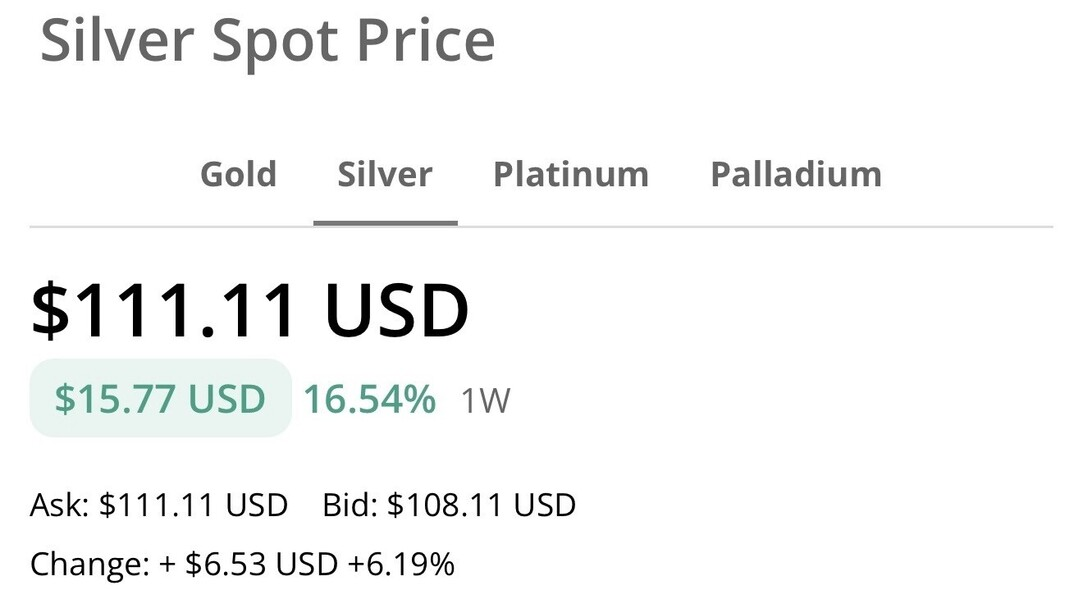This screenshot has width=1083, height=590.
Task: Select the Silver tab
Action: (385, 174)
